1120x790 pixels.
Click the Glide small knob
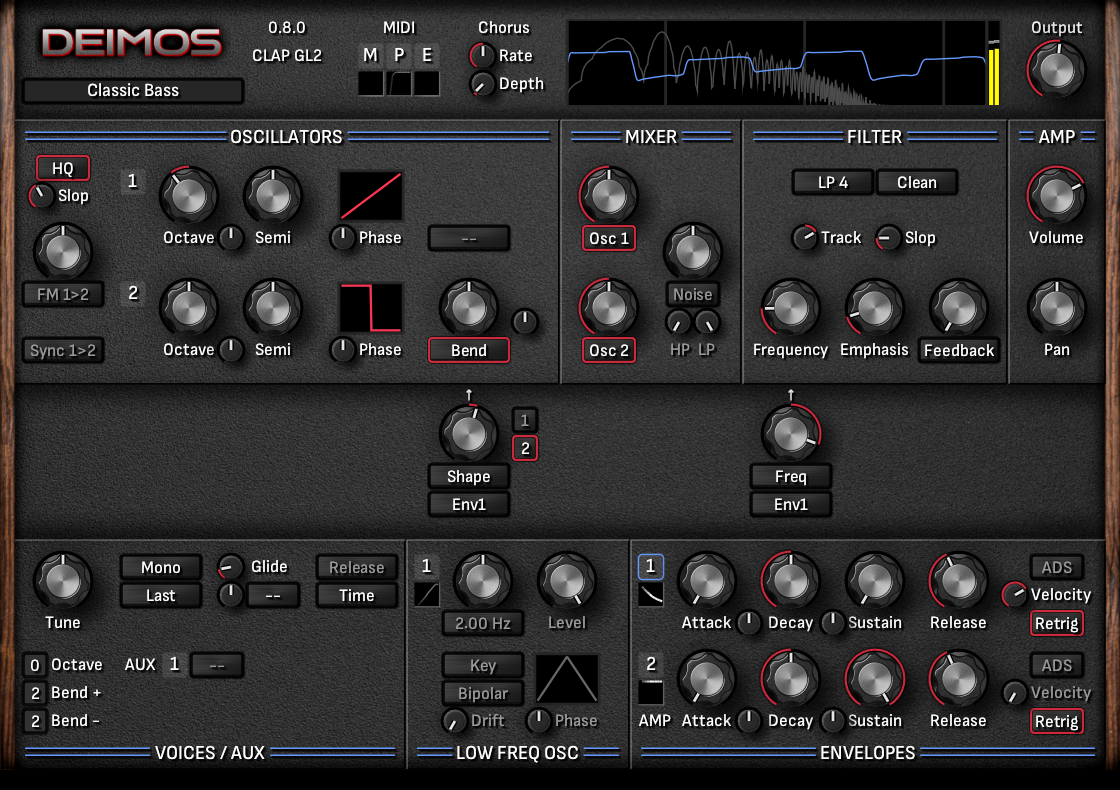[x=230, y=566]
